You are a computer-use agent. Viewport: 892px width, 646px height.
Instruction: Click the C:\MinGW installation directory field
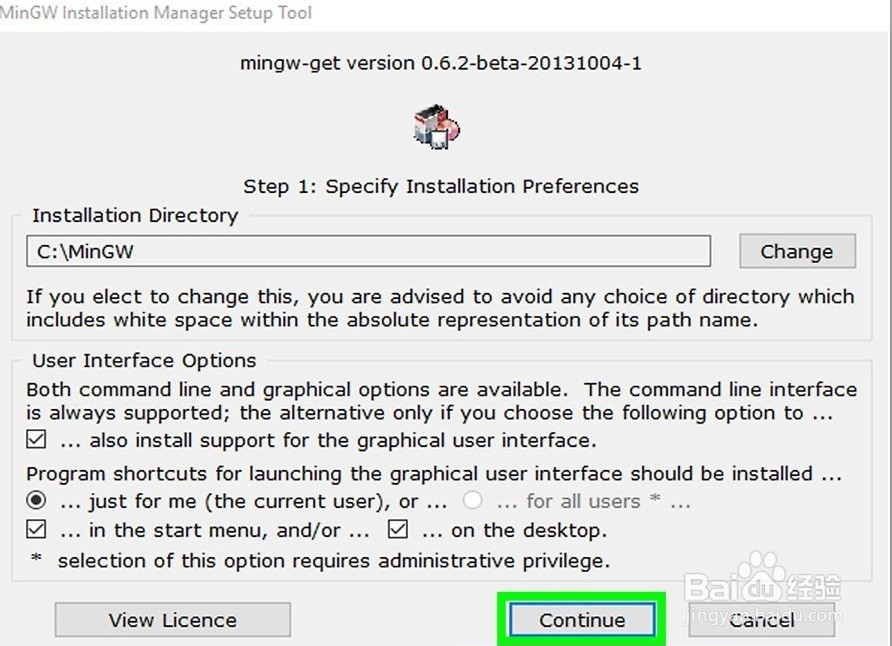tap(368, 251)
